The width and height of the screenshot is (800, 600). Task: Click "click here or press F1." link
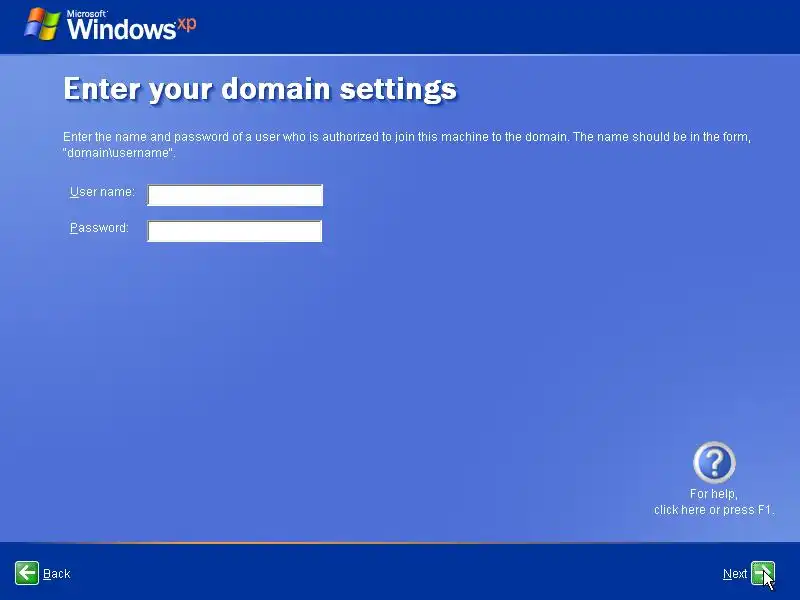tap(714, 510)
